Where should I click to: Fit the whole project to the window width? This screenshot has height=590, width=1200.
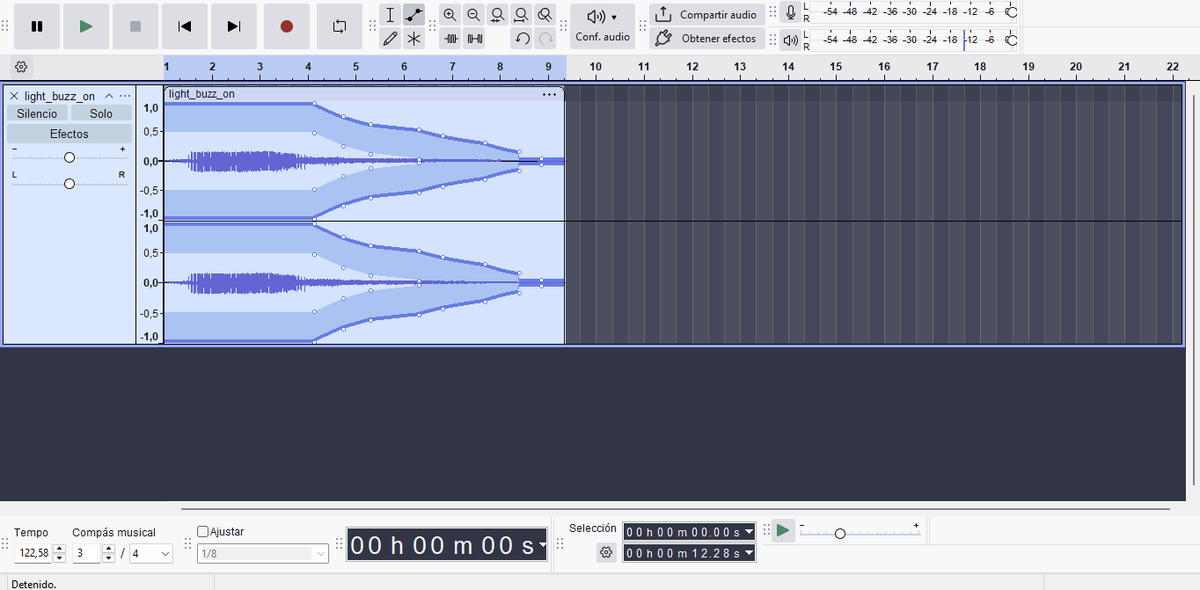coord(521,15)
